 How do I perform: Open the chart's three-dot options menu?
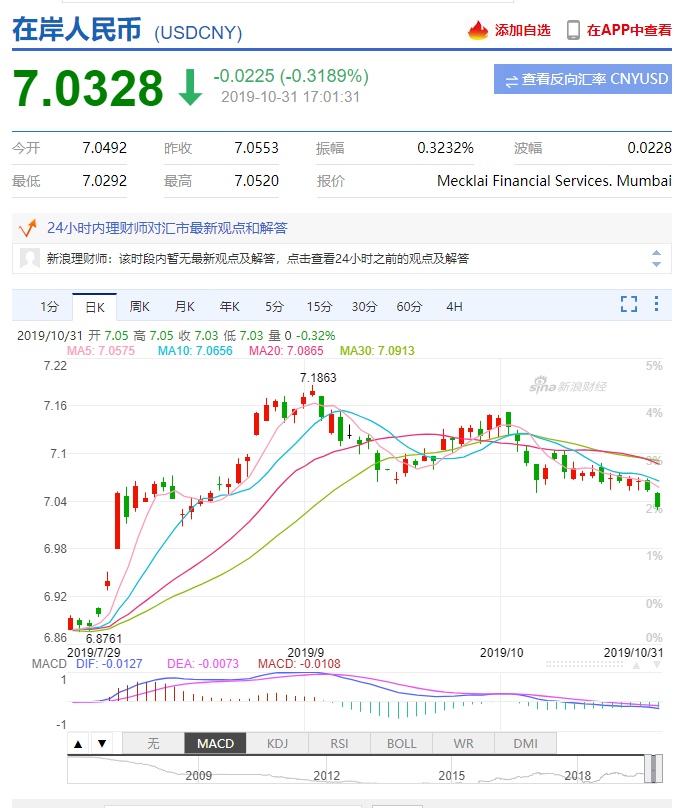click(x=656, y=305)
